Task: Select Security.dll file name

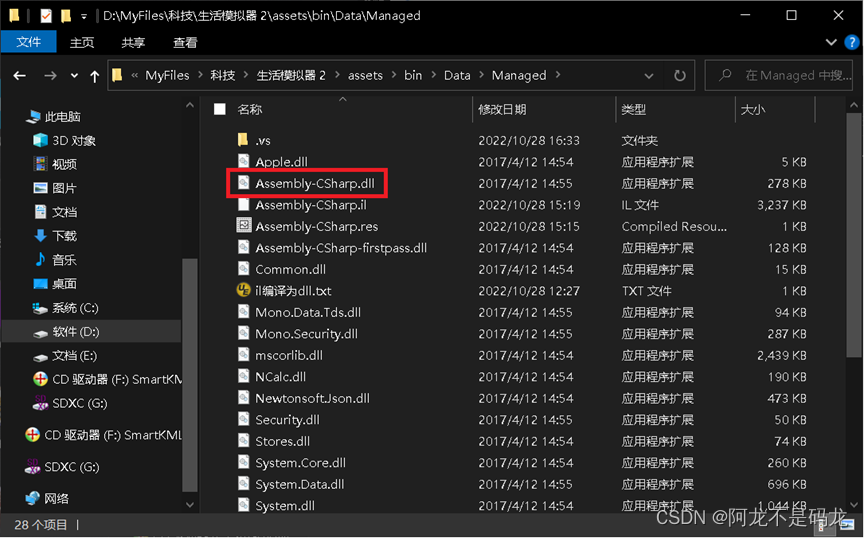Action: [x=287, y=419]
